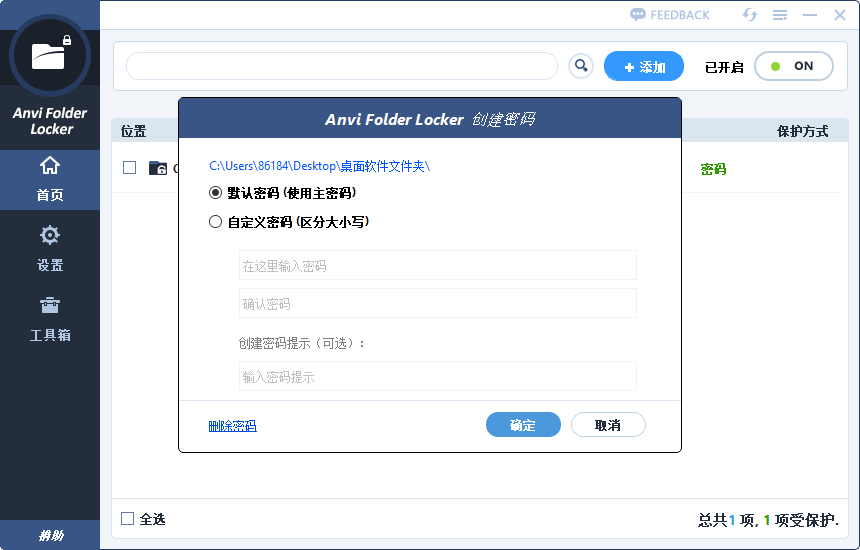Click the 输入密码提示 hint field
This screenshot has height=550, width=860.
click(x=438, y=376)
